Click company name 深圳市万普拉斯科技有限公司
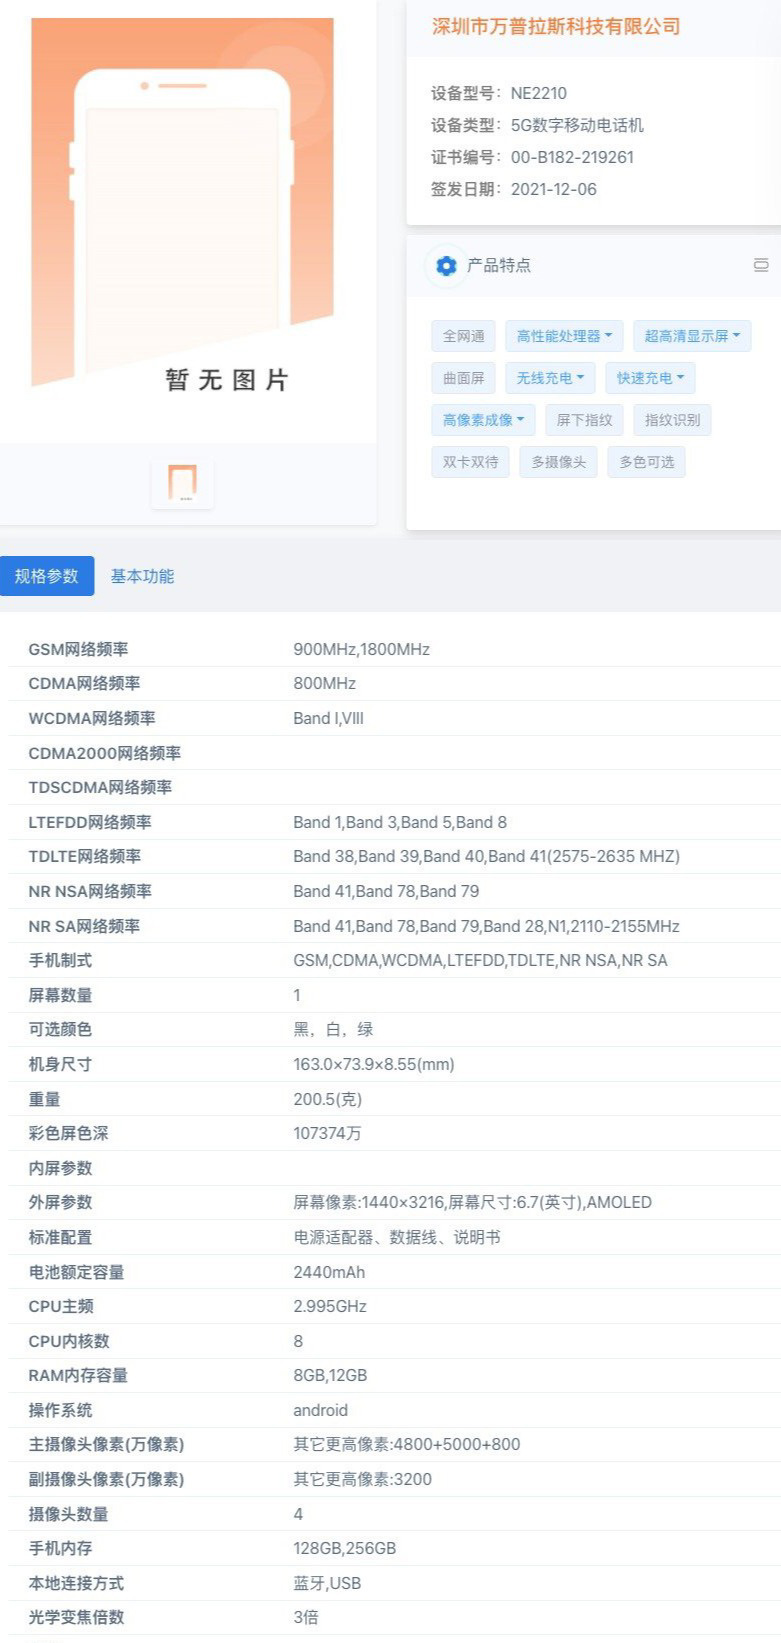Screen dimensions: 781x1643 [x=556, y=27]
